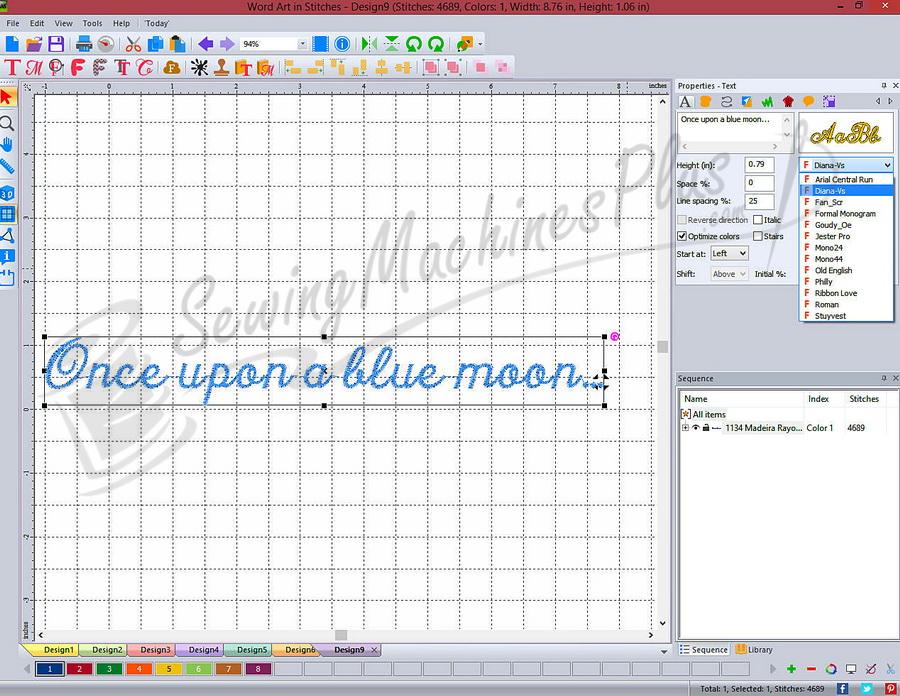This screenshot has width=900, height=696.
Task: Select the red Lettering tool T icon
Action: coord(13,68)
